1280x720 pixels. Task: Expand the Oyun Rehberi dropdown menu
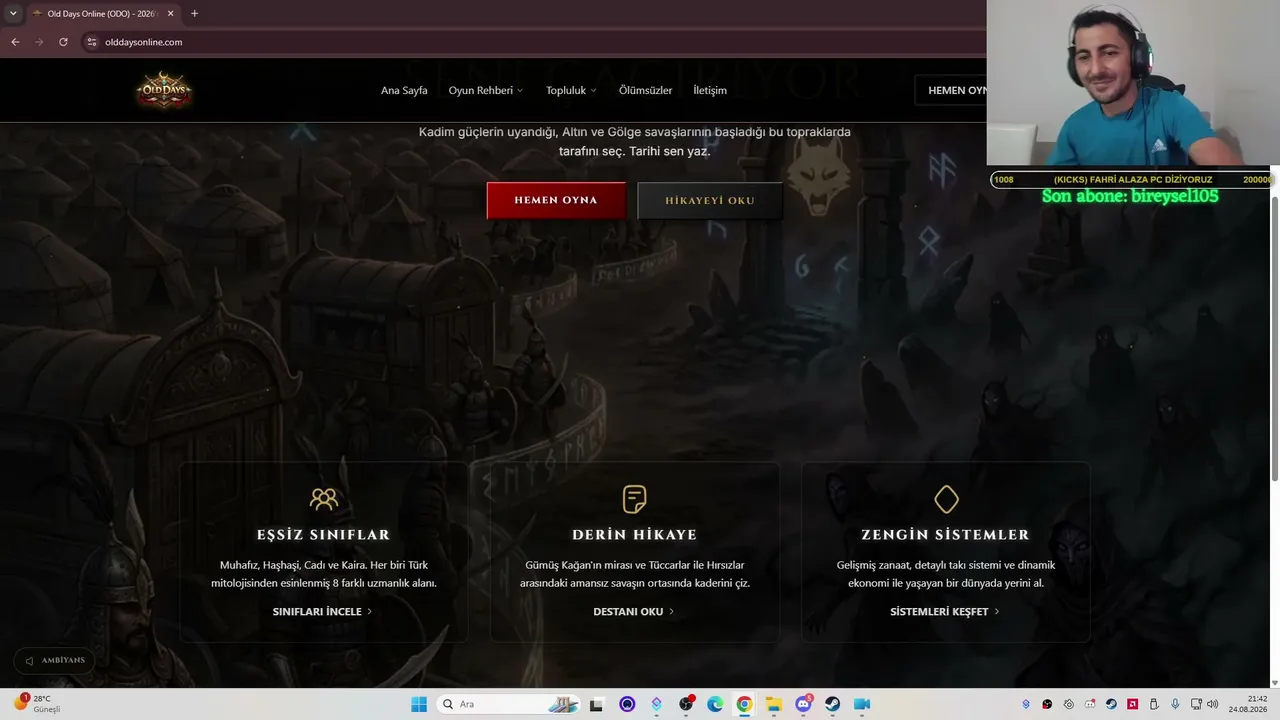(x=486, y=90)
